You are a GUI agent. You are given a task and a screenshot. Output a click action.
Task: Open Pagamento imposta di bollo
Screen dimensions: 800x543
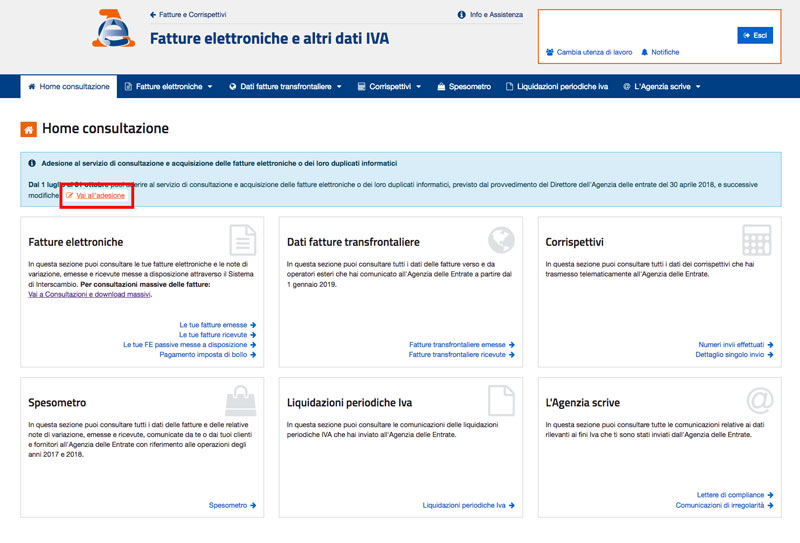[x=208, y=355]
